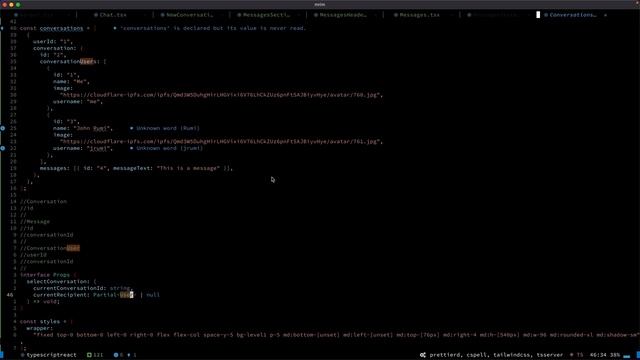Click the 'Unknown word (Rumi)' diagnostic text
640x360 pixels.
pos(168,128)
